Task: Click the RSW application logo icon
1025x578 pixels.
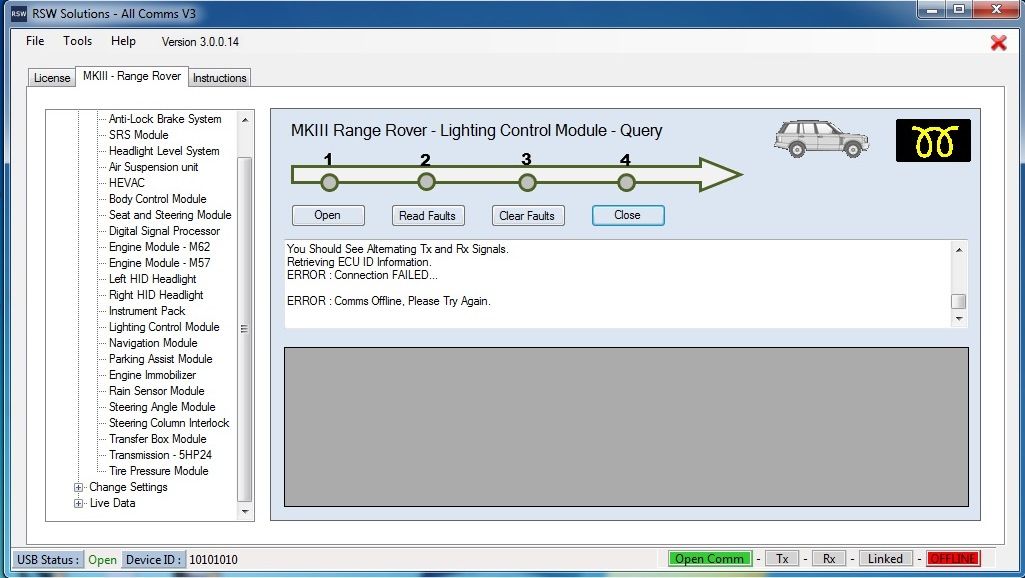Action: coord(19,13)
